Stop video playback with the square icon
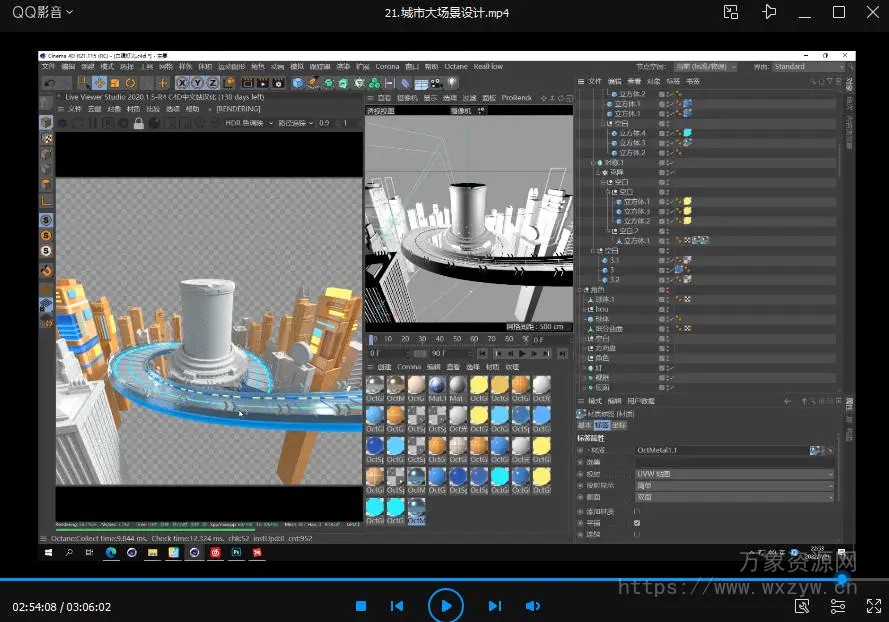 [361, 606]
